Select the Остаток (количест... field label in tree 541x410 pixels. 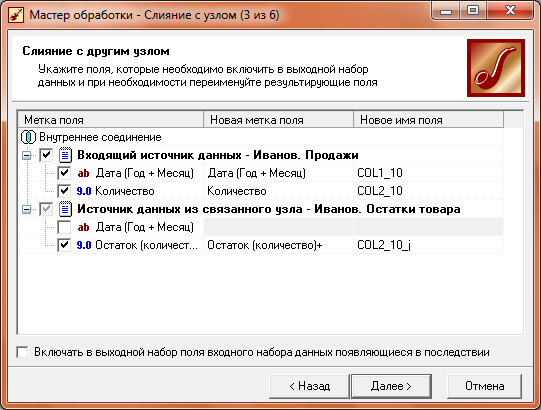[146, 245]
